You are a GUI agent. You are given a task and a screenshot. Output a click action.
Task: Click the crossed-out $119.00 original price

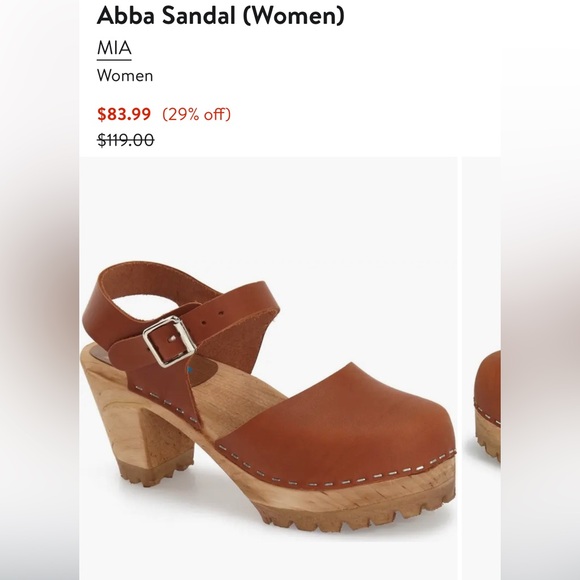pyautogui.click(x=125, y=140)
